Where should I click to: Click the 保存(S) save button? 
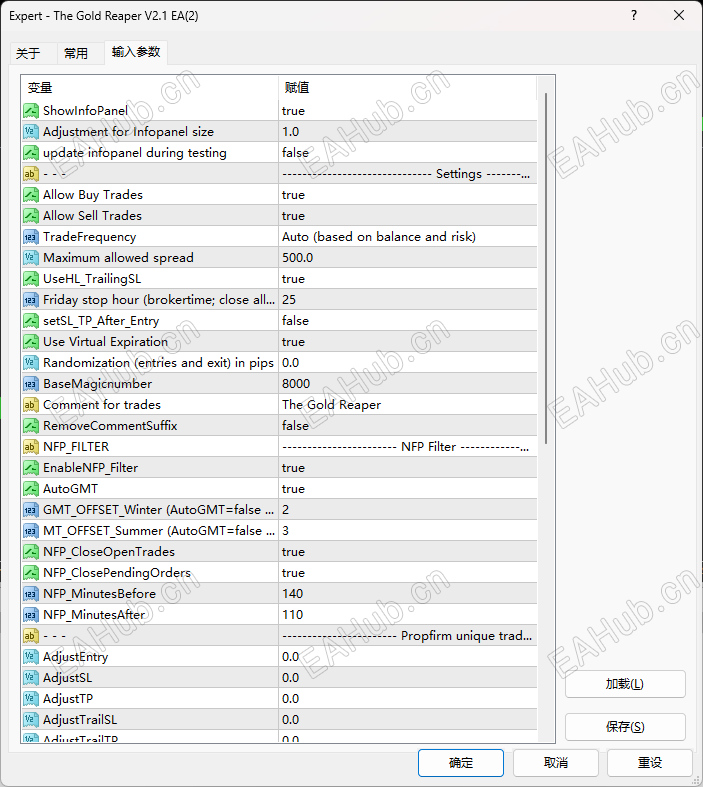pyautogui.click(x=625, y=727)
